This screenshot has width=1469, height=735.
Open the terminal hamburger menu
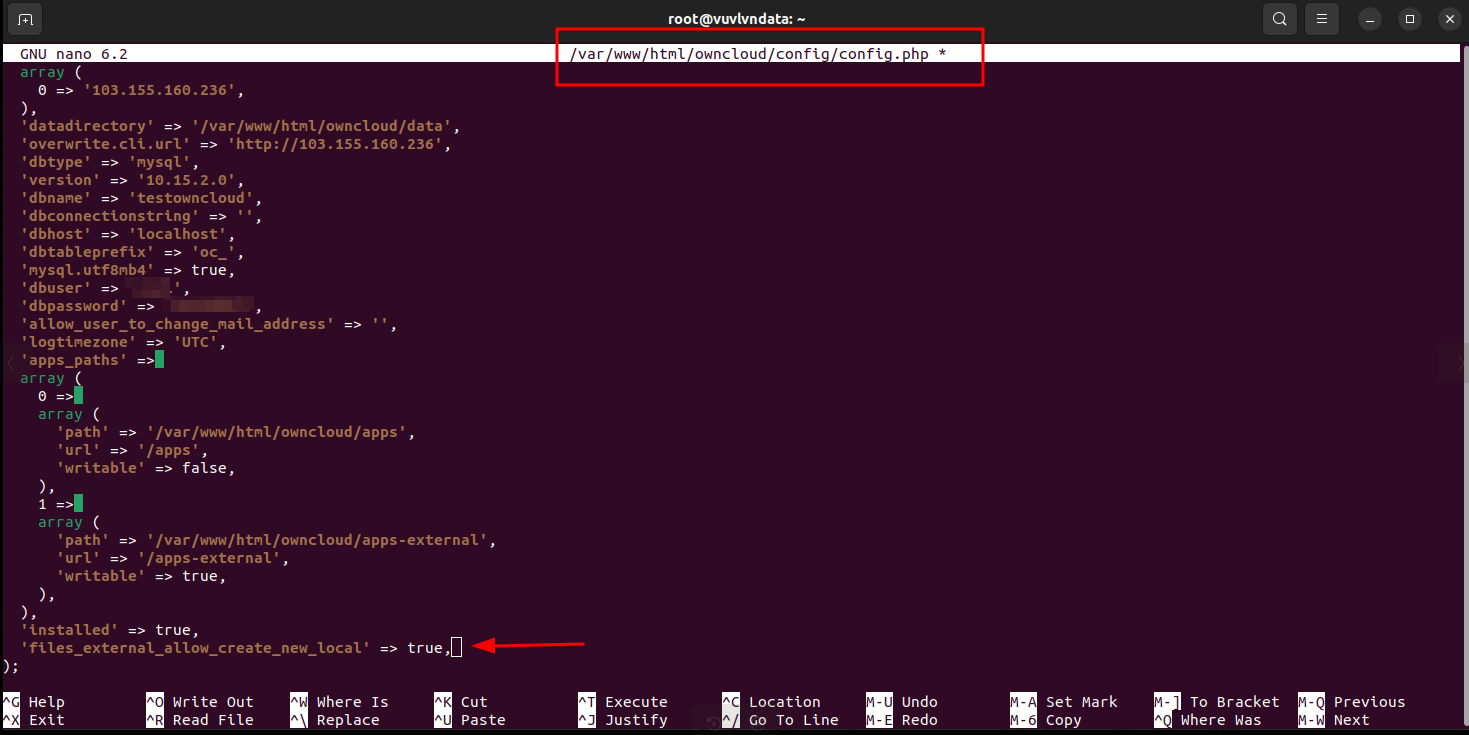pyautogui.click(x=1322, y=19)
